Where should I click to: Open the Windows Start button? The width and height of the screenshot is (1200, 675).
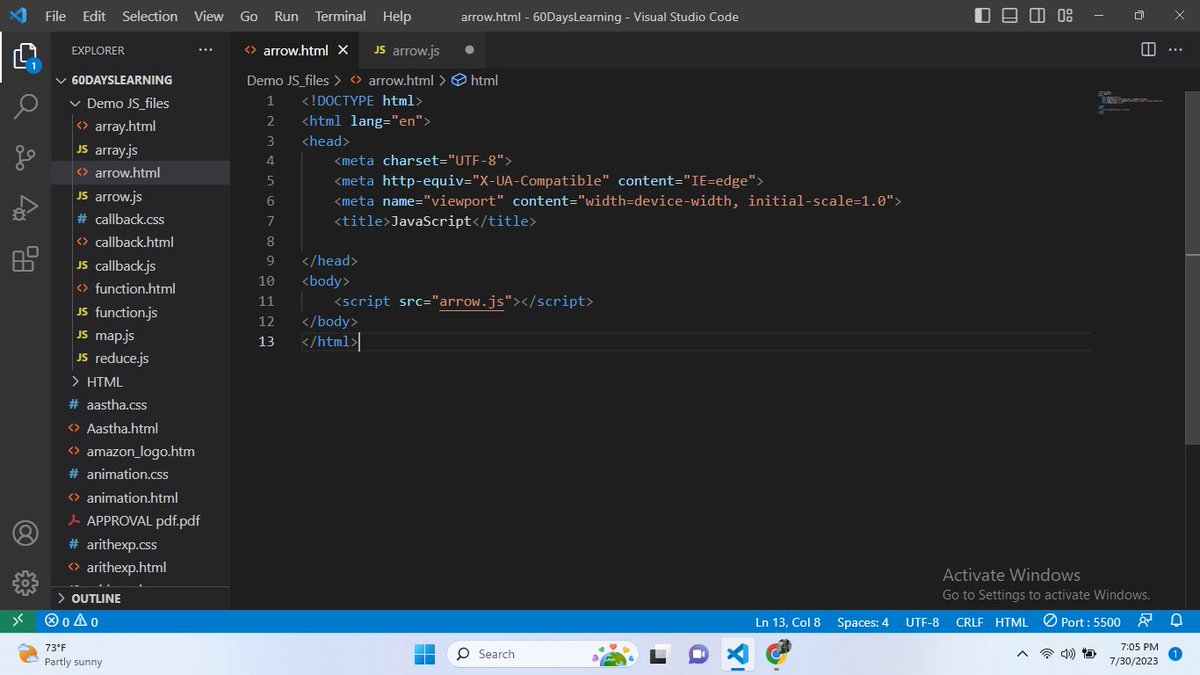click(x=425, y=654)
